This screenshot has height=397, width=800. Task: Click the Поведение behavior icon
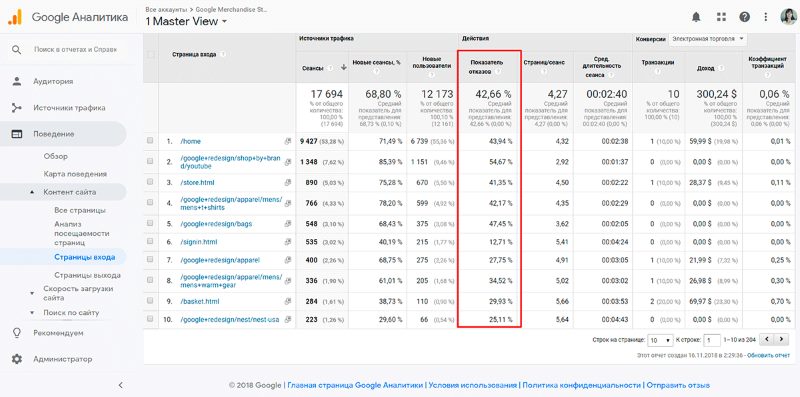[x=17, y=134]
